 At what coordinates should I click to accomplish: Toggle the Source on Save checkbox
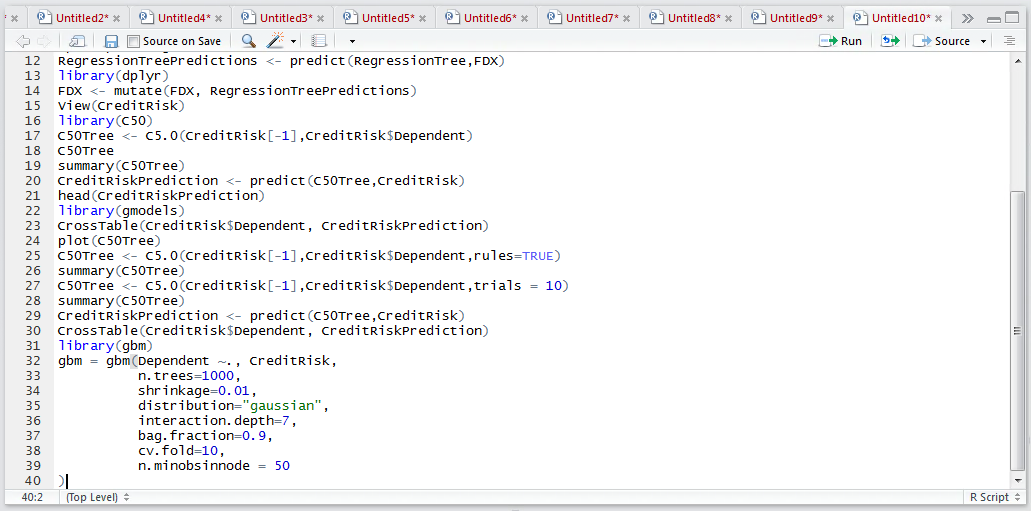click(x=133, y=41)
